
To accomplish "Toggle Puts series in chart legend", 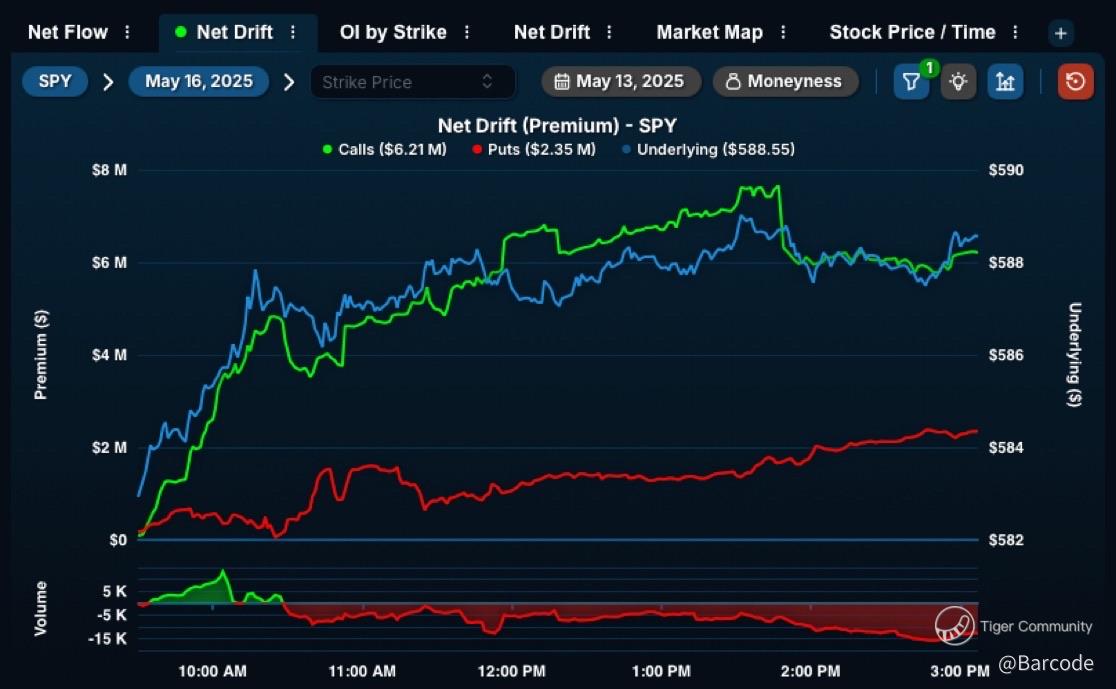I will coord(540,149).
